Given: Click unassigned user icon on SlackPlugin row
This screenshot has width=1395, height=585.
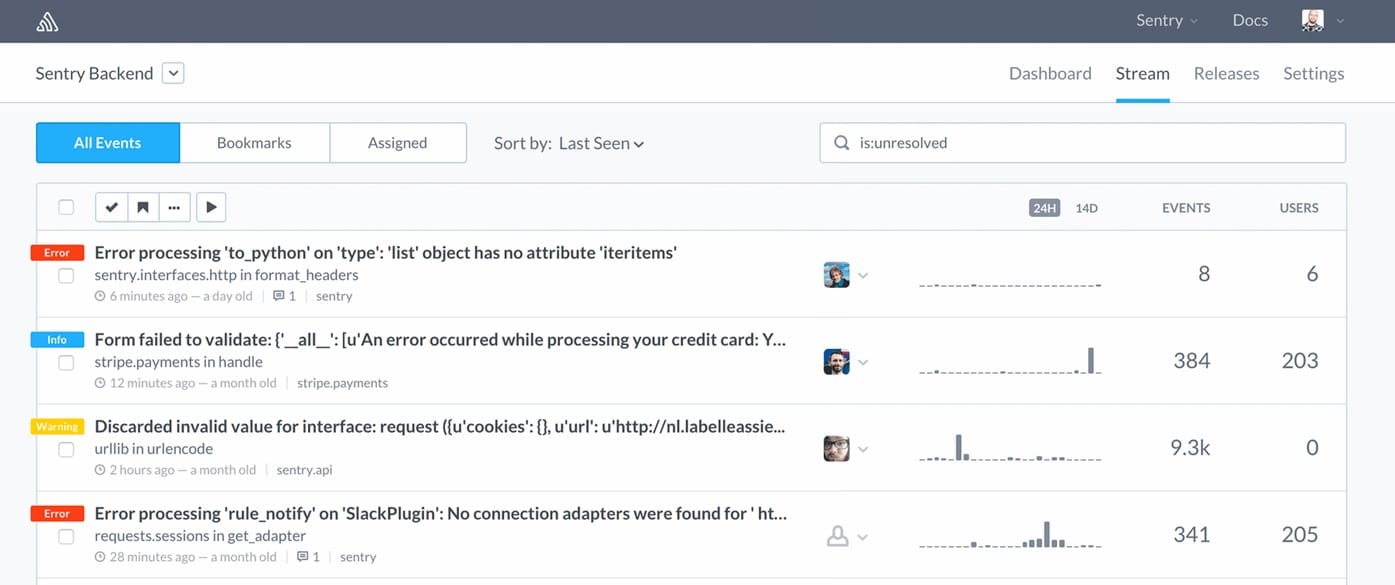Looking at the screenshot, I should 837,537.
